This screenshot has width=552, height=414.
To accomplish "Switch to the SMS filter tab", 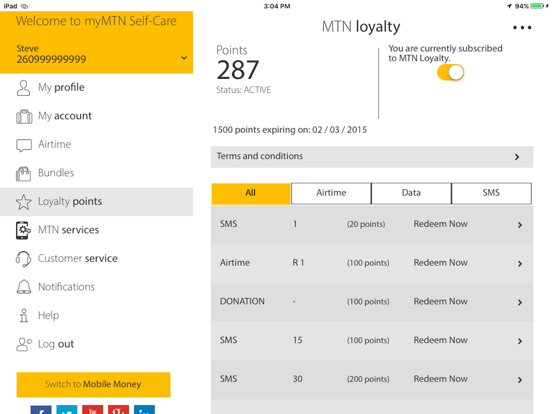I will pyautogui.click(x=491, y=193).
